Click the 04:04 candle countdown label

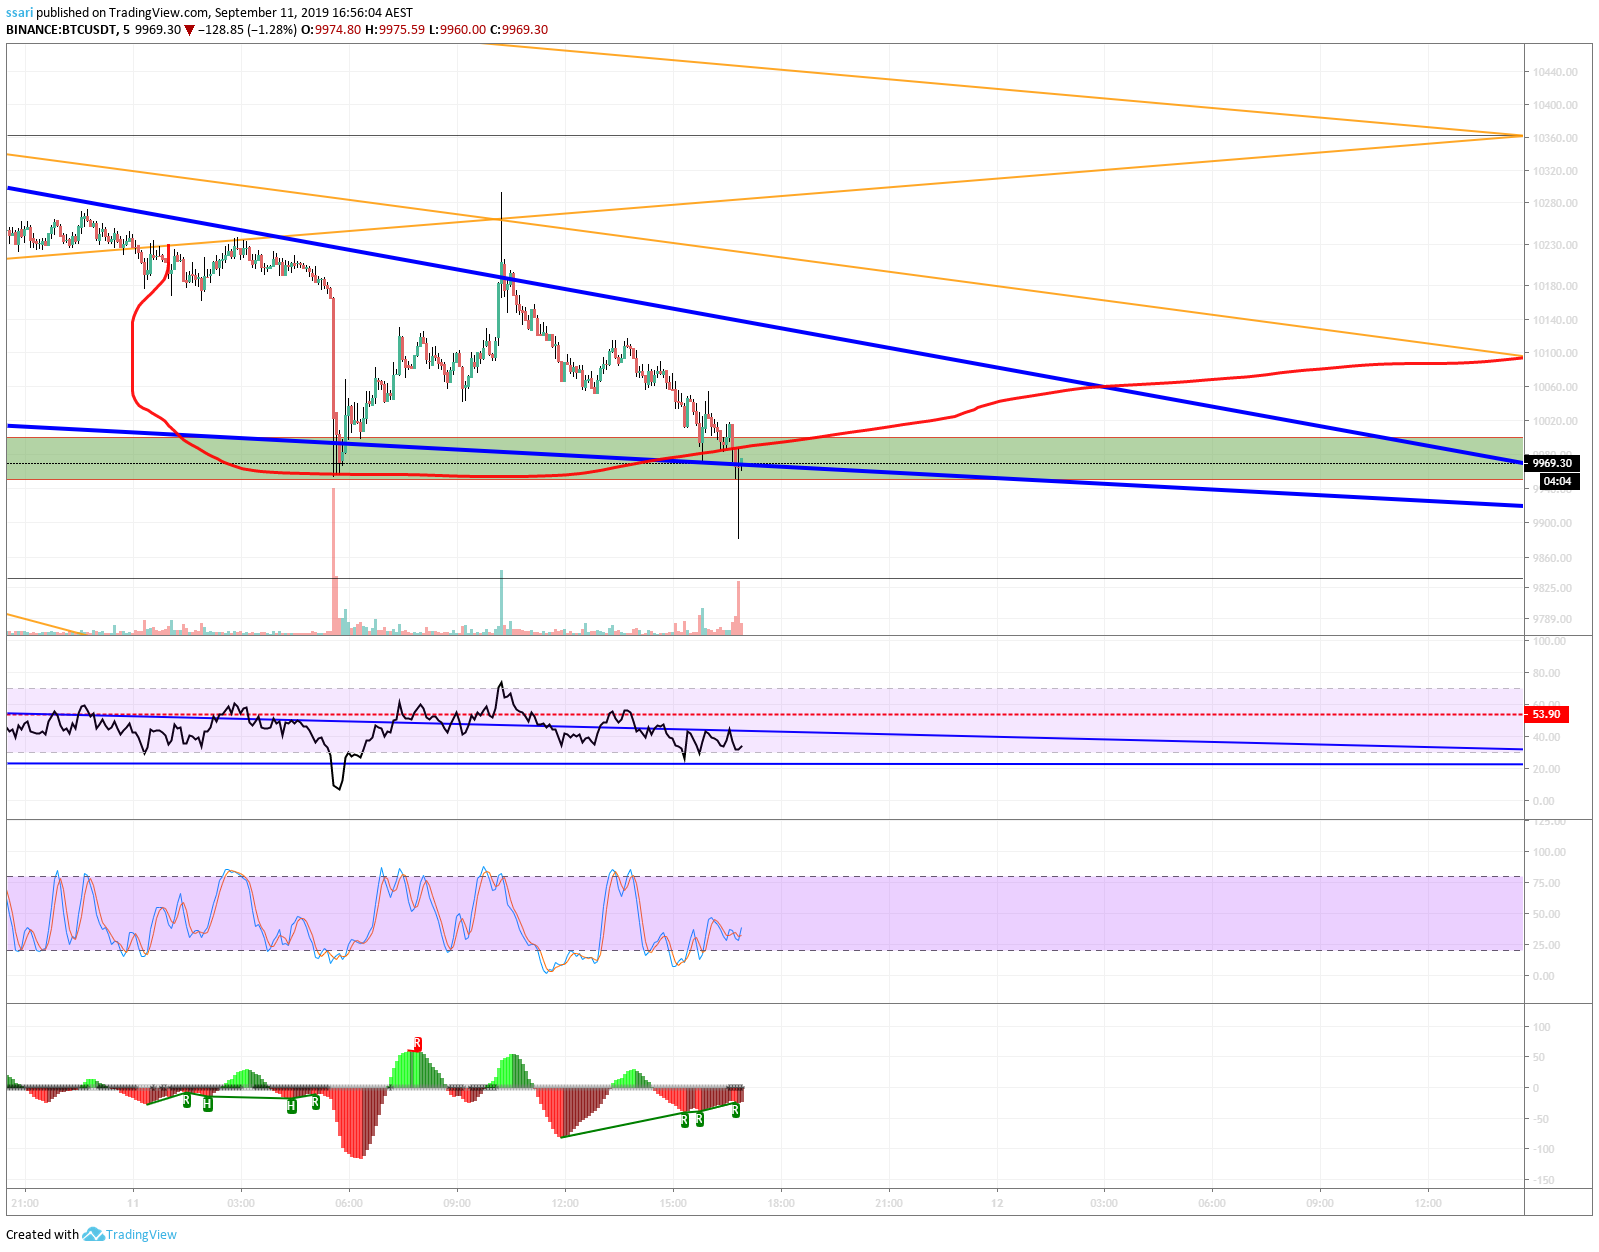point(1557,481)
